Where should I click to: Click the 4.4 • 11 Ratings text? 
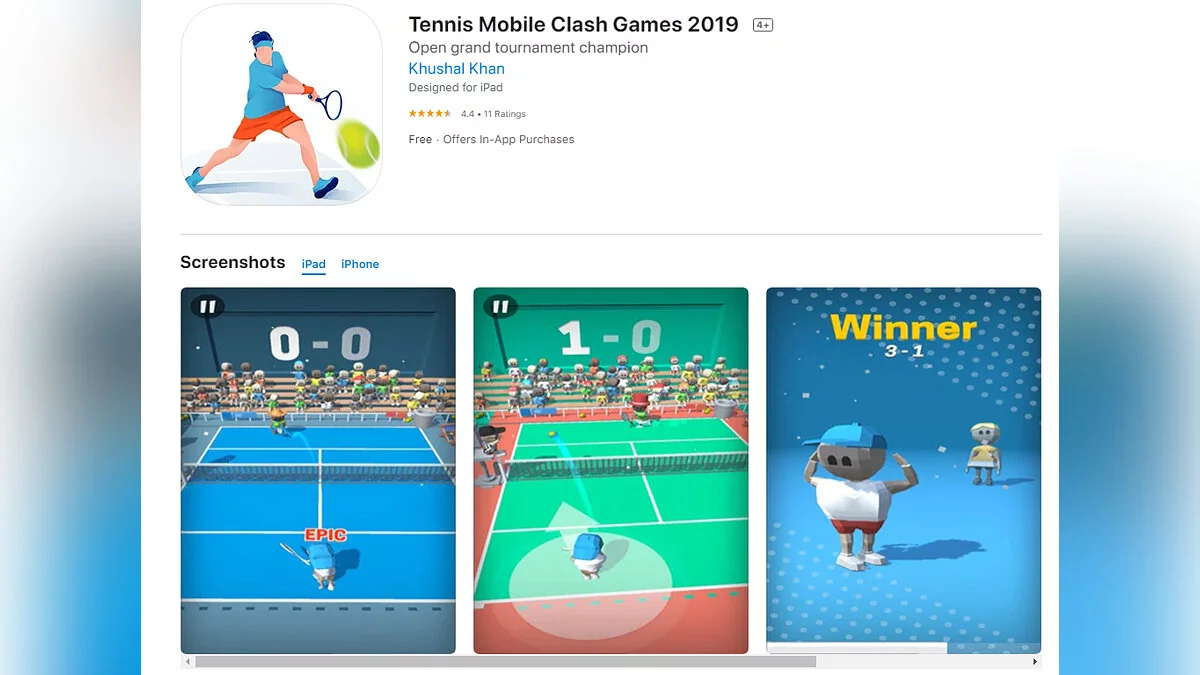[493, 114]
